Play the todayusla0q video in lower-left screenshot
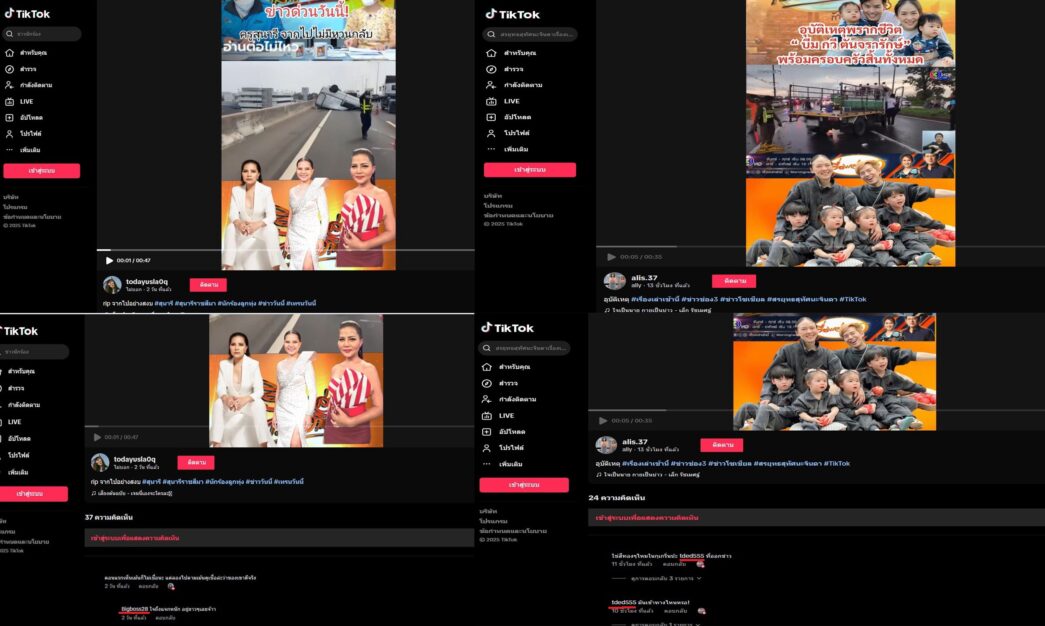The height and width of the screenshot is (626, 1045). (x=97, y=437)
